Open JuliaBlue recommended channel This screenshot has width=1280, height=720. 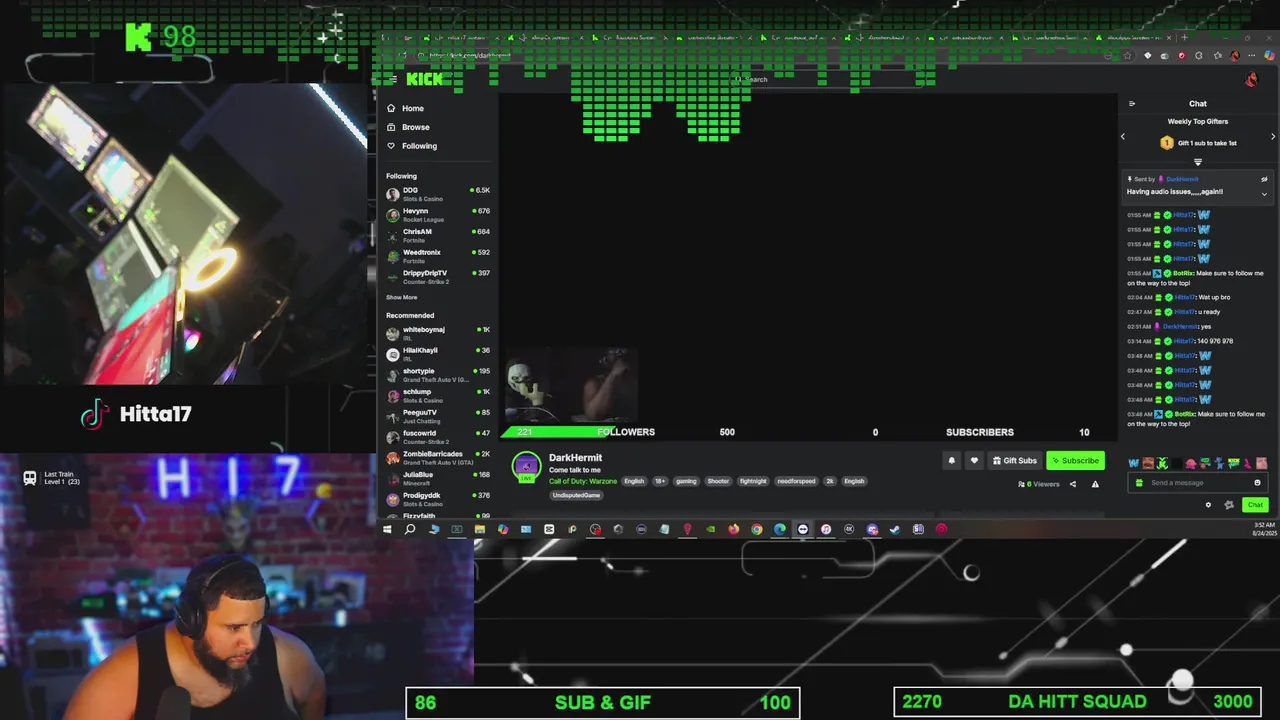click(438, 478)
